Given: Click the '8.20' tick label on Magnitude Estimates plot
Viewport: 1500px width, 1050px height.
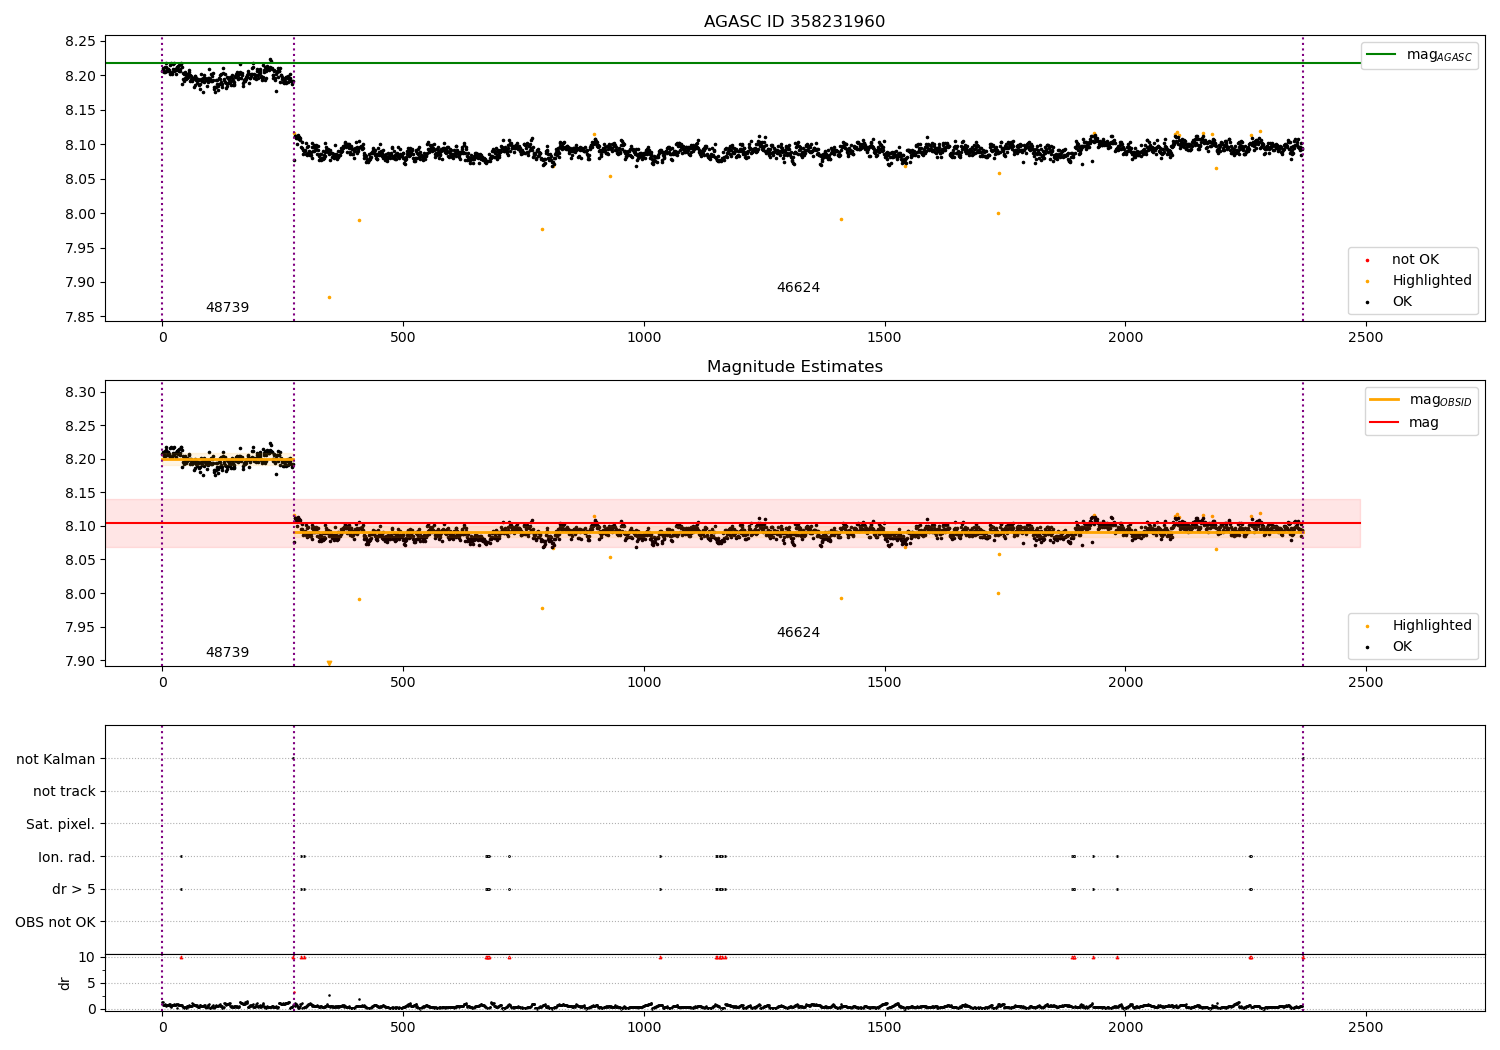Looking at the screenshot, I should click(80, 460).
